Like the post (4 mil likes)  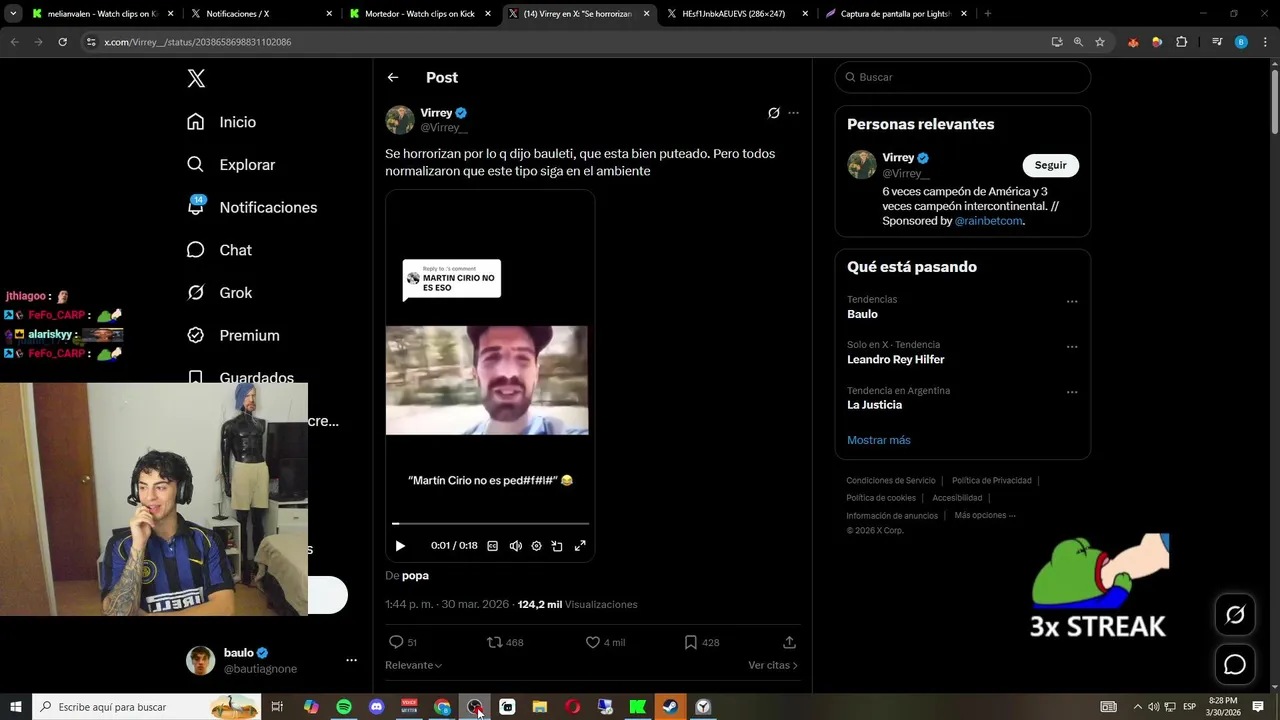coord(604,642)
